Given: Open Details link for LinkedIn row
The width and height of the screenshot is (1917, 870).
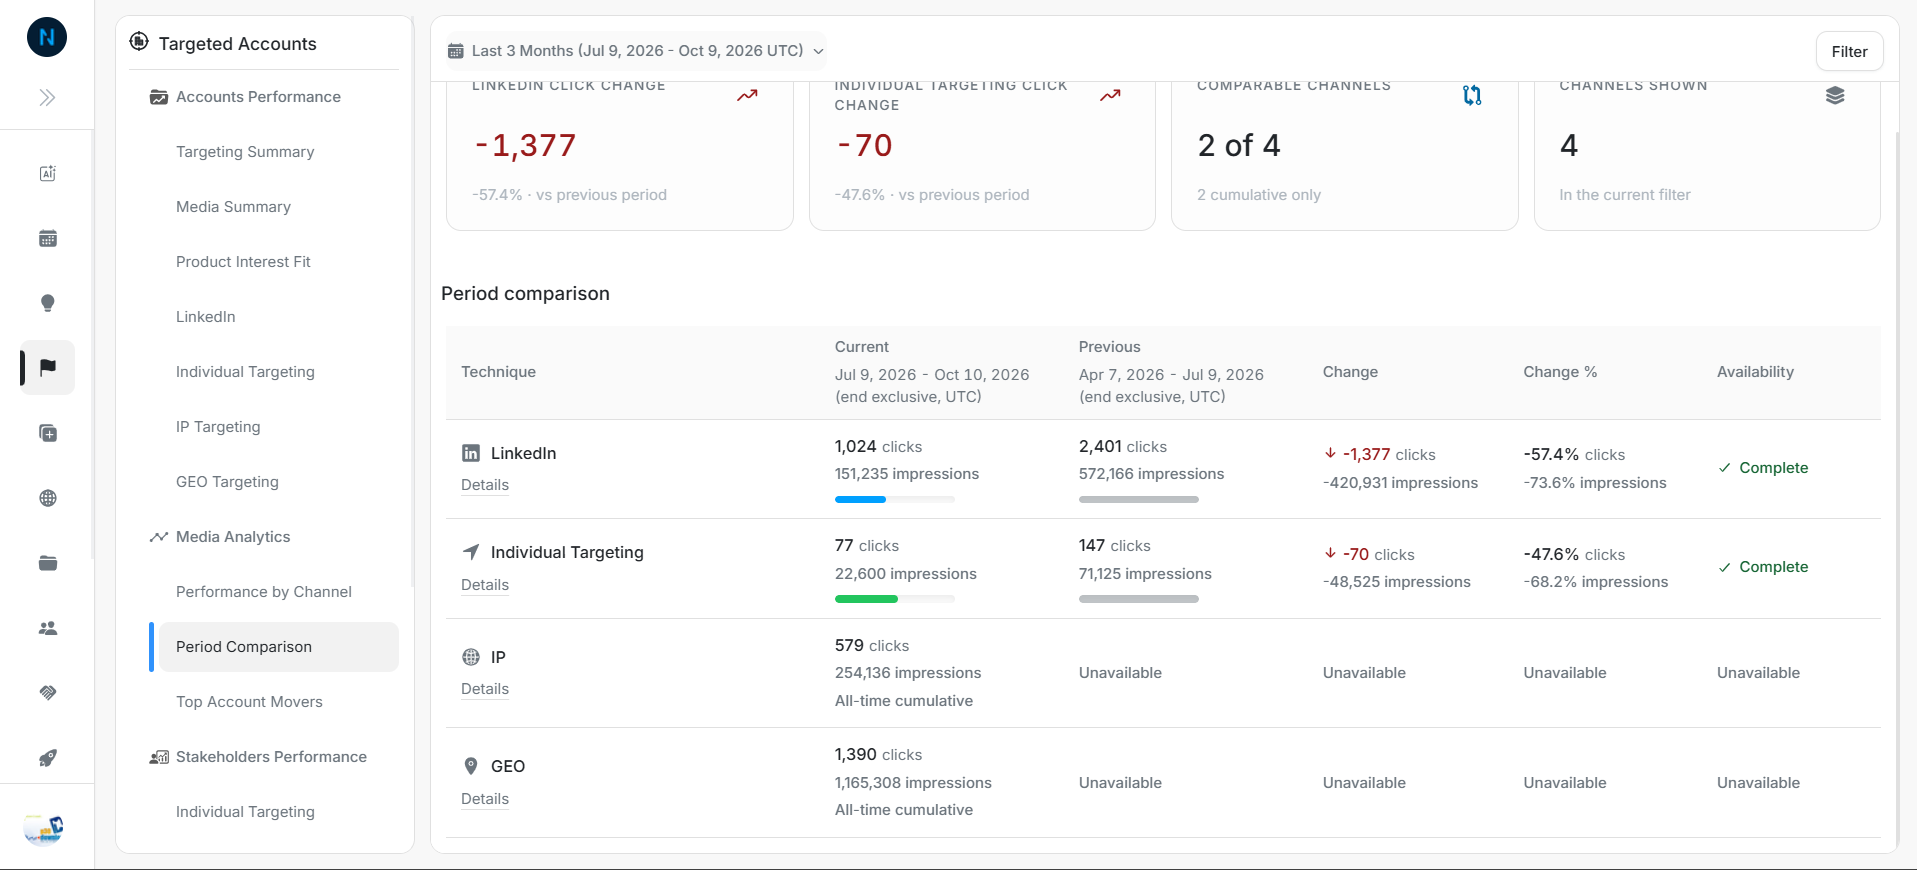Looking at the screenshot, I should (485, 485).
